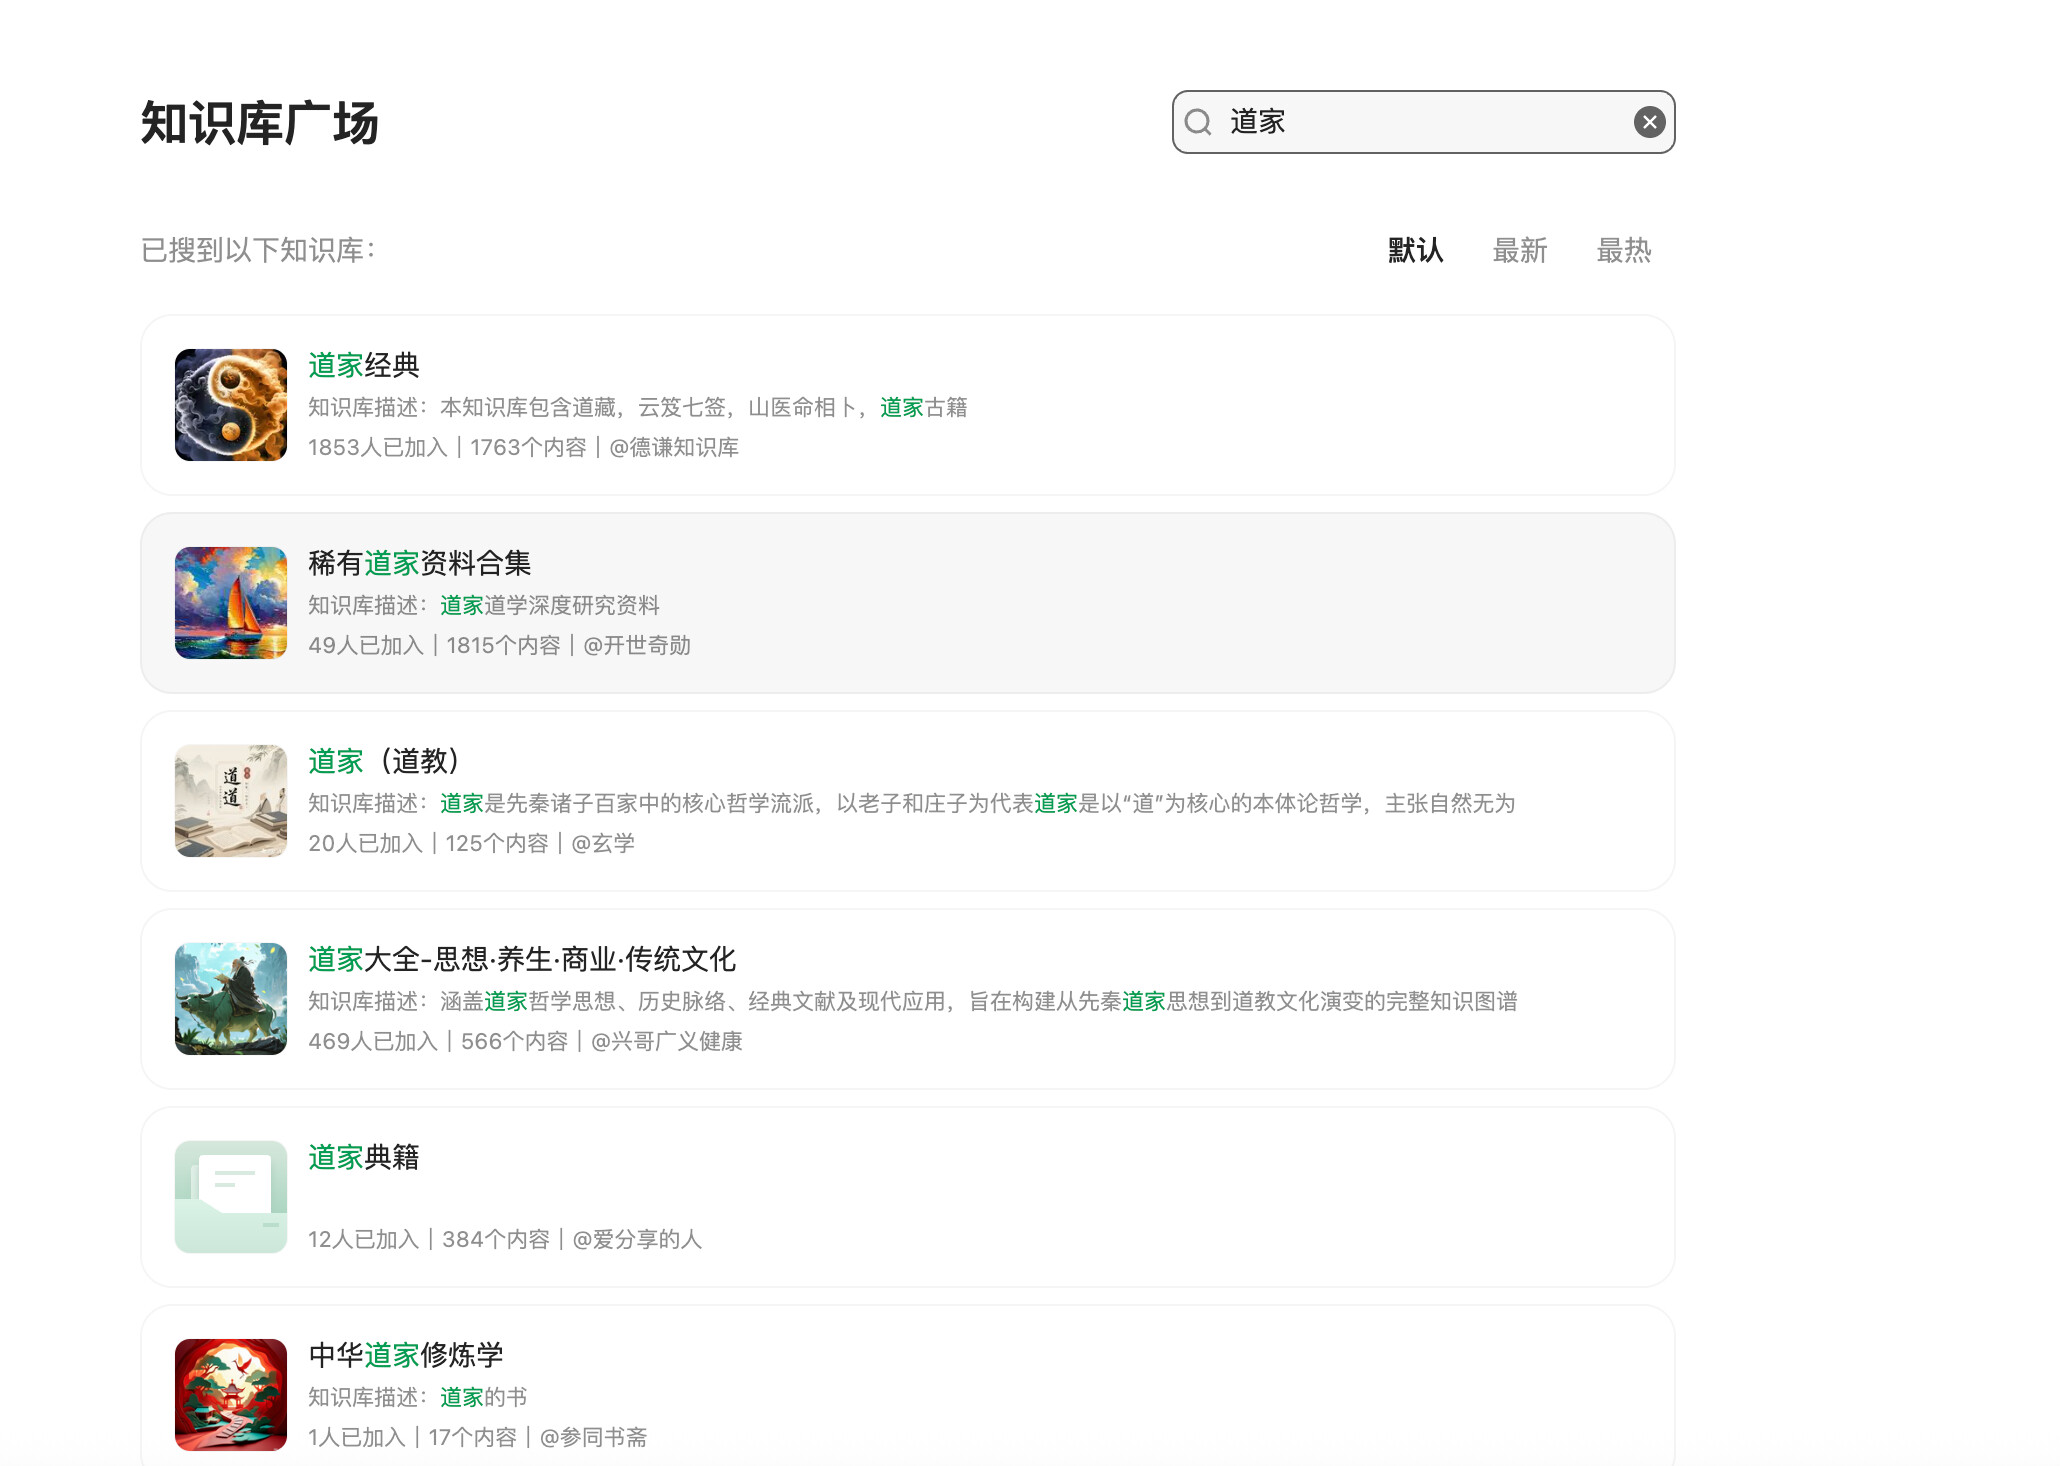
Task: Open the 中华道家修炼学 title
Action: (x=406, y=1355)
